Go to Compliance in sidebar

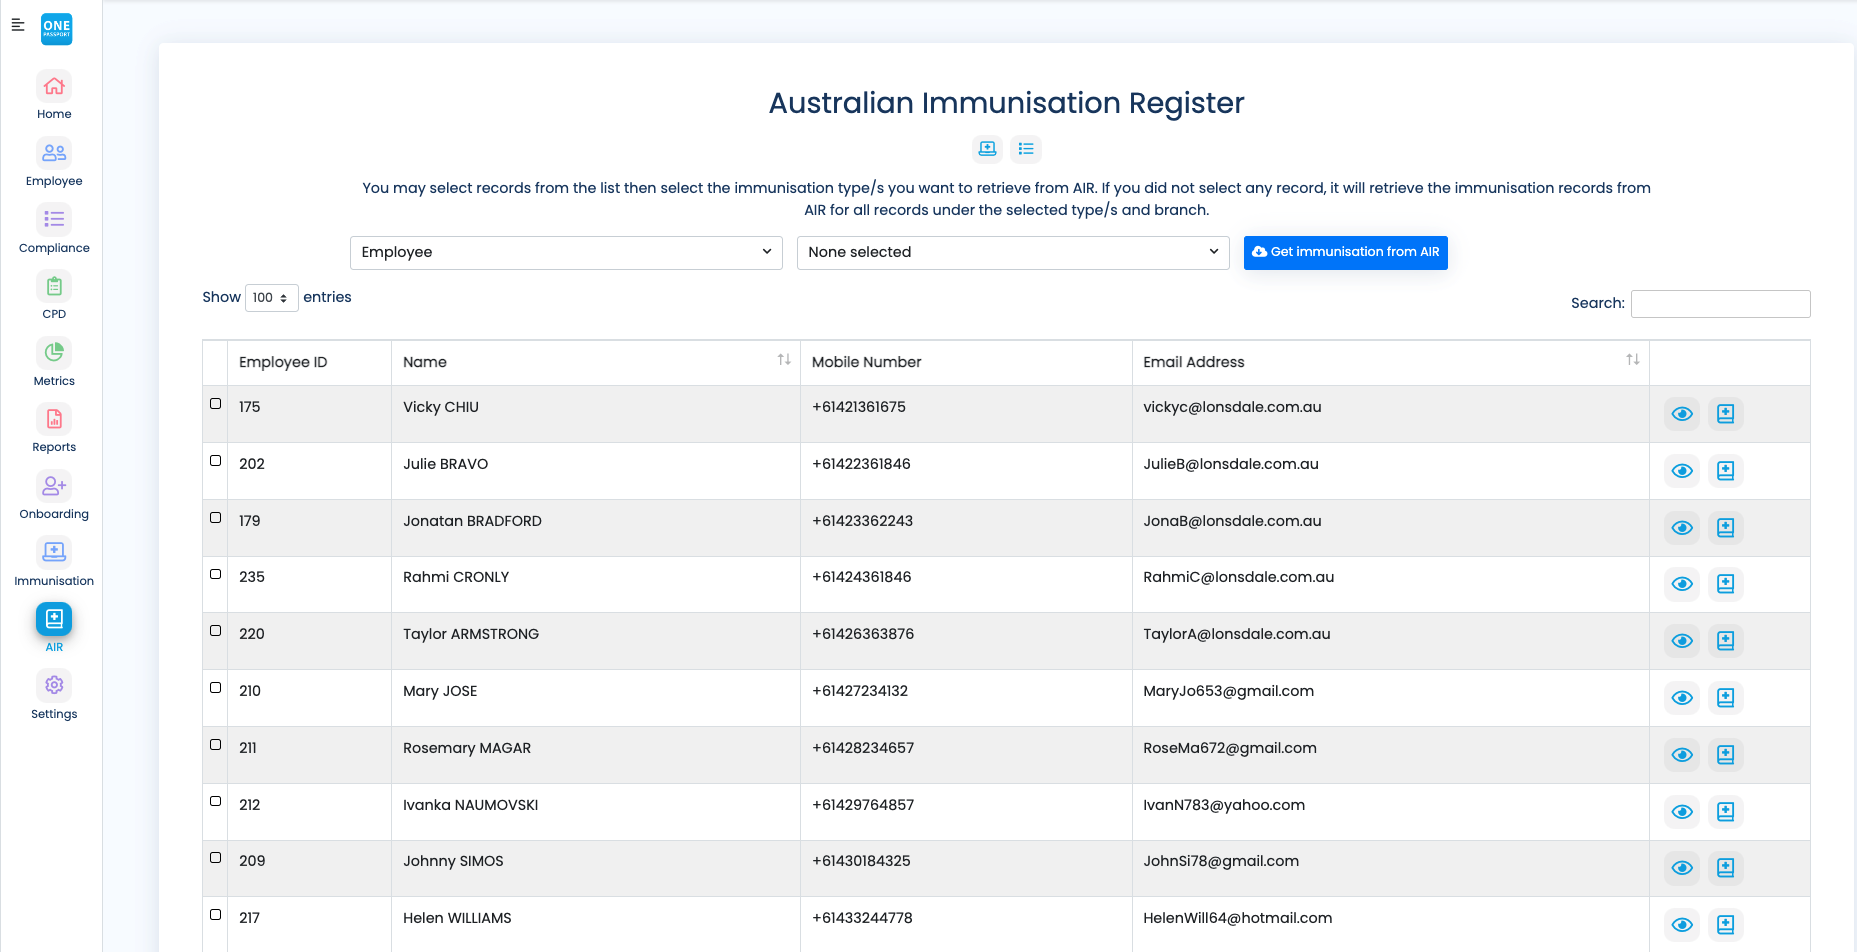pyautogui.click(x=54, y=230)
